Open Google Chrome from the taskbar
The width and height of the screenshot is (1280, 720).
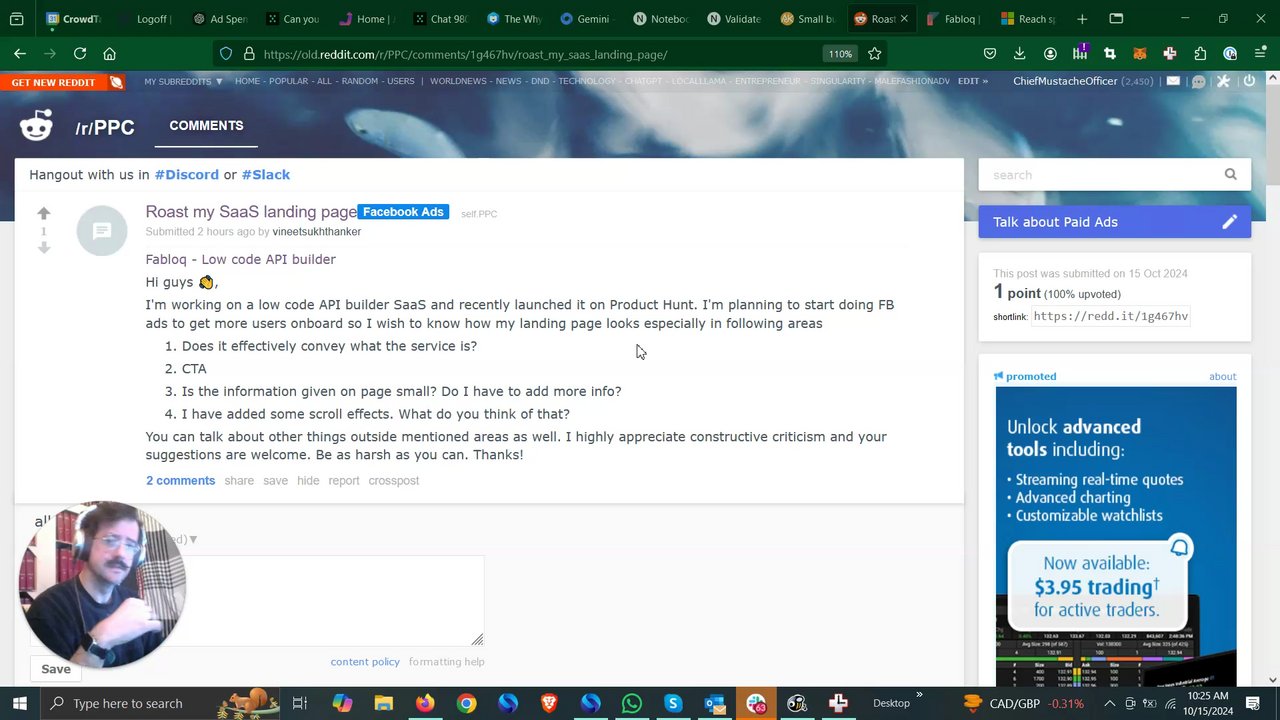point(467,703)
